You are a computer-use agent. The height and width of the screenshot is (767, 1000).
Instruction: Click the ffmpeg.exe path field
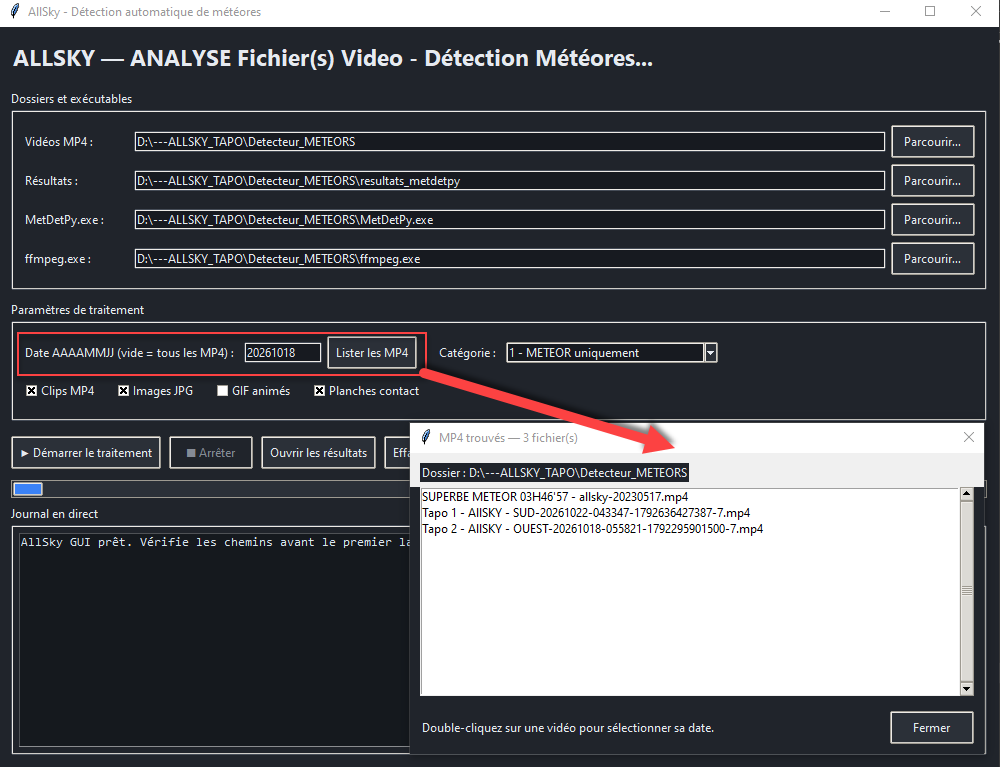click(510, 259)
